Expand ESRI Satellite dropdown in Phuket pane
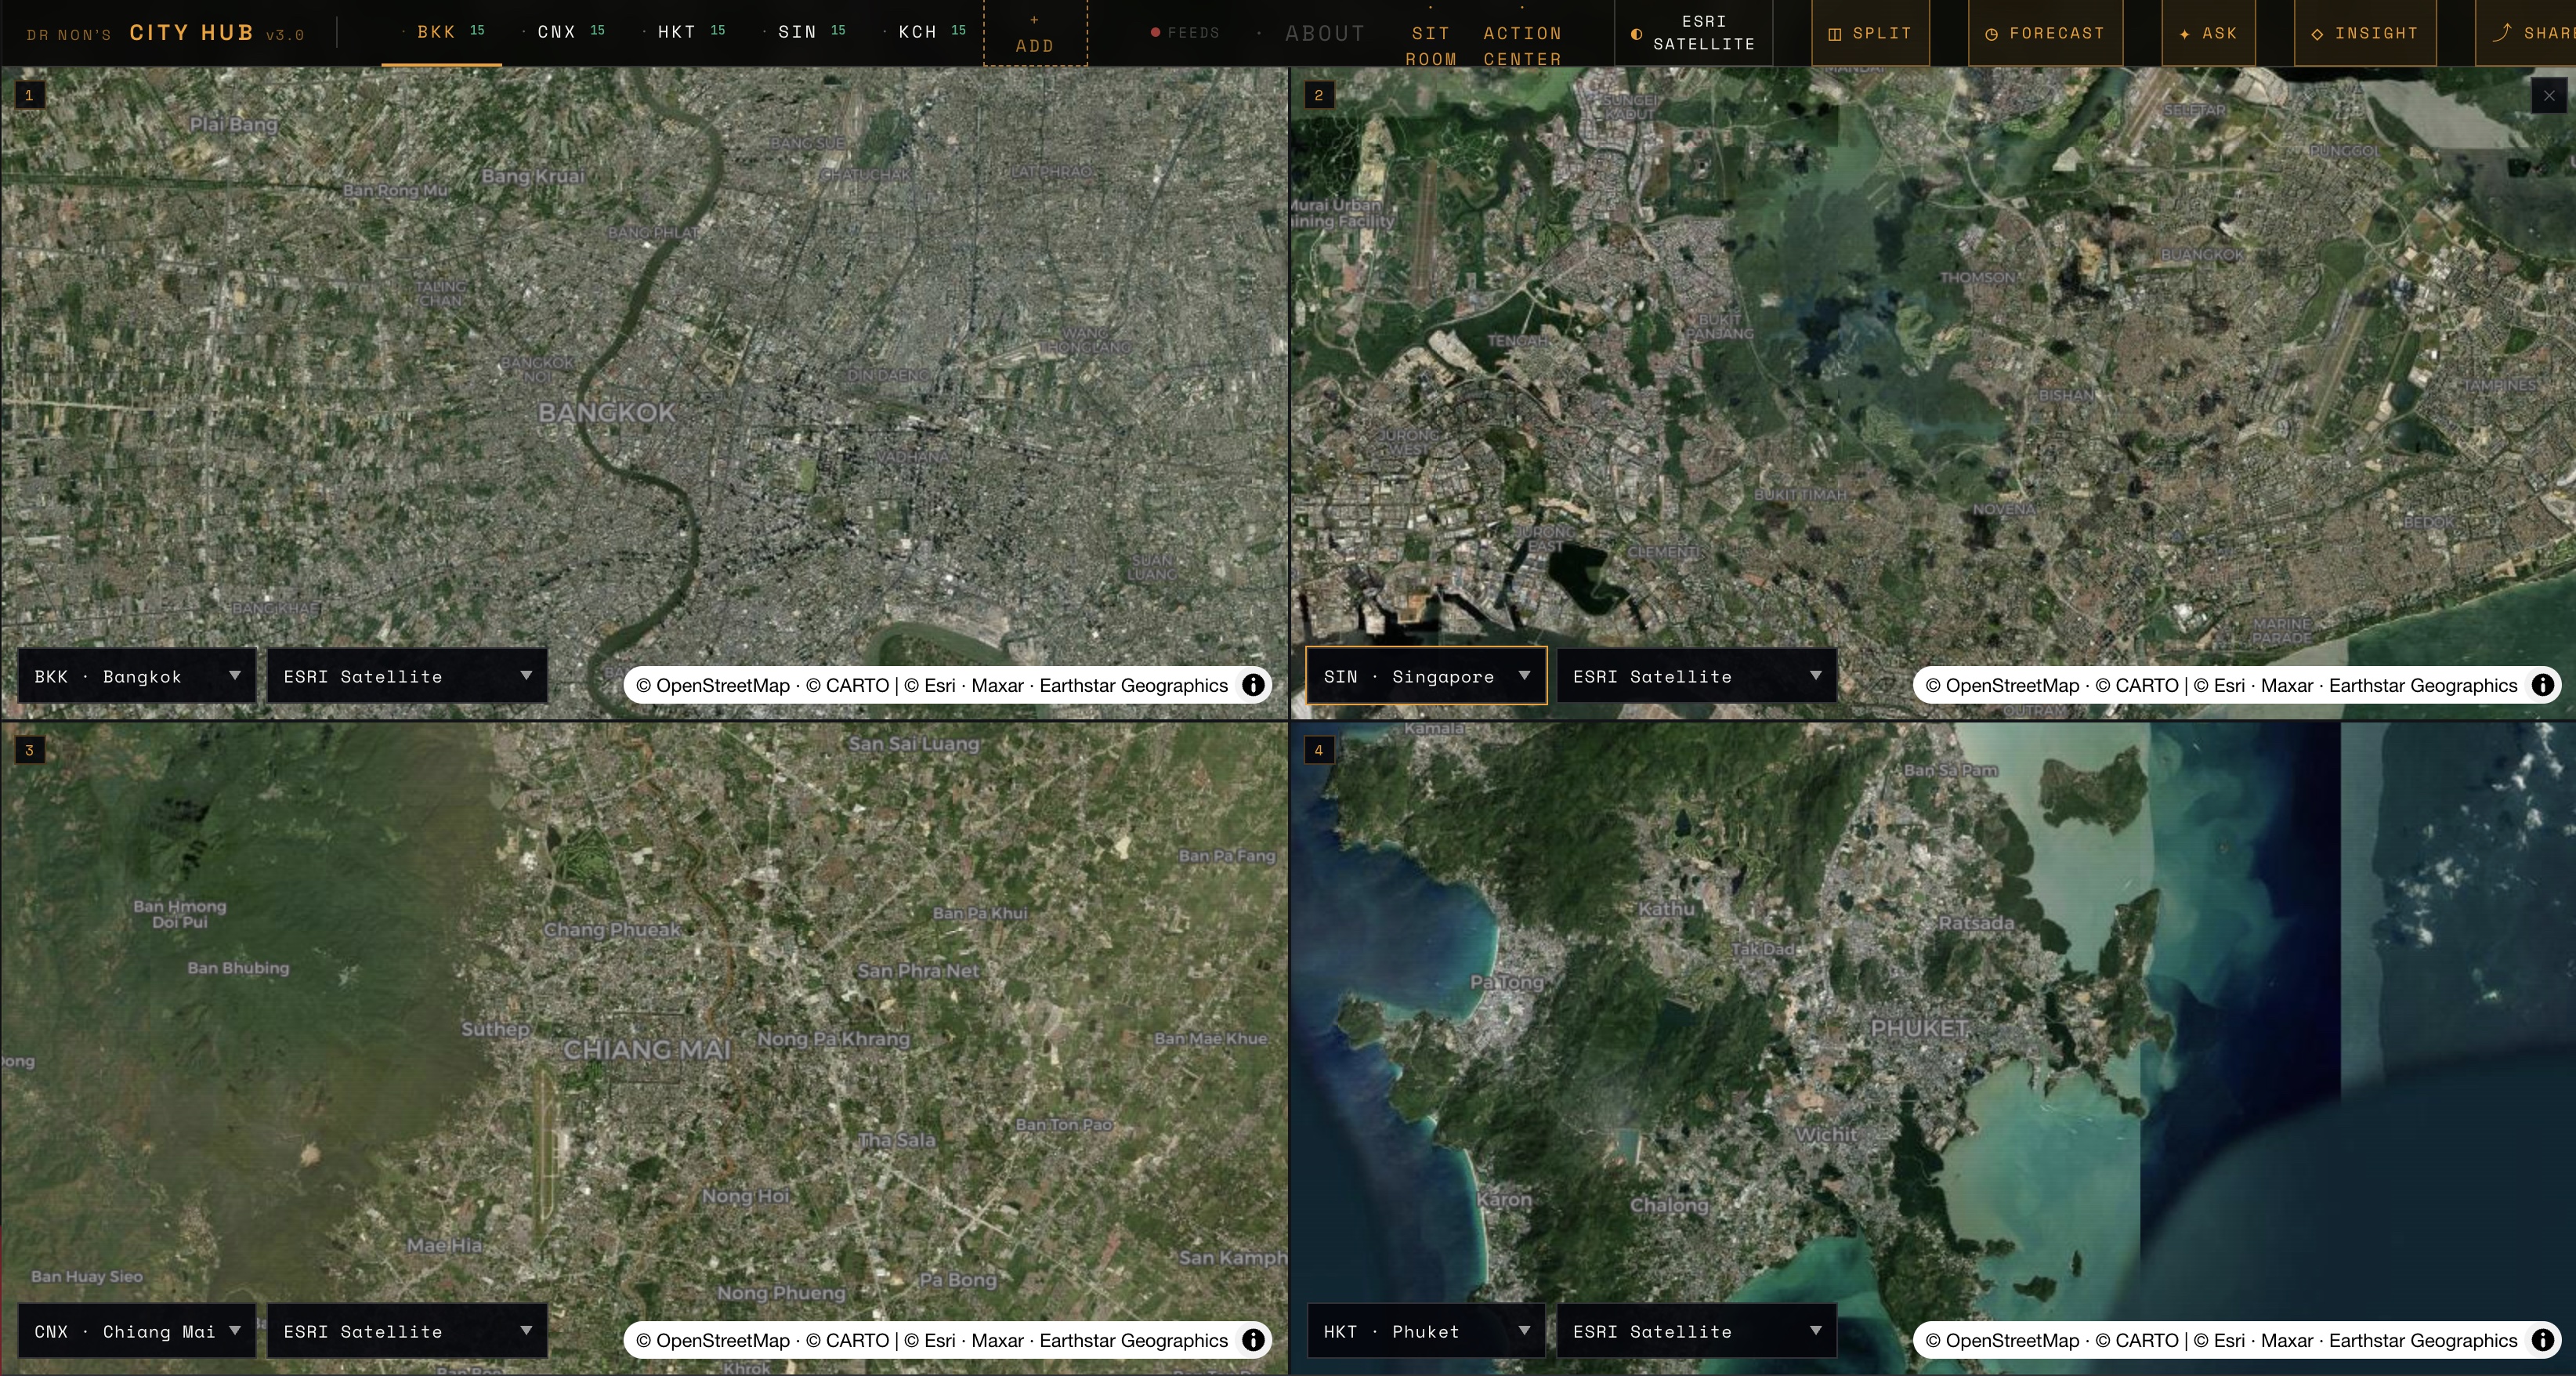The image size is (2576, 1376). coord(1696,1331)
